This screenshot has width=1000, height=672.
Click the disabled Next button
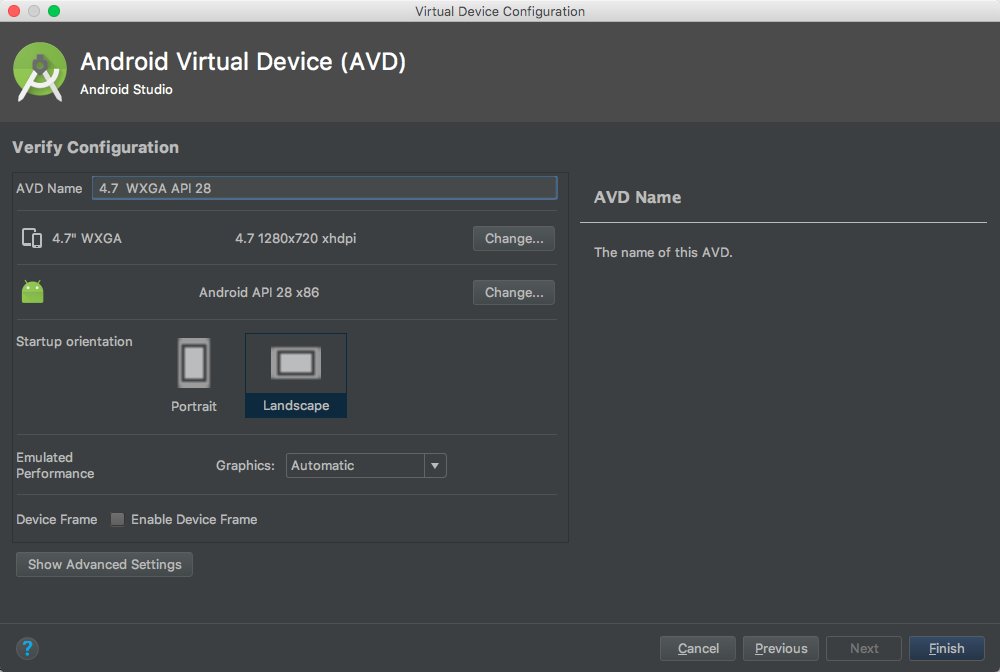864,648
